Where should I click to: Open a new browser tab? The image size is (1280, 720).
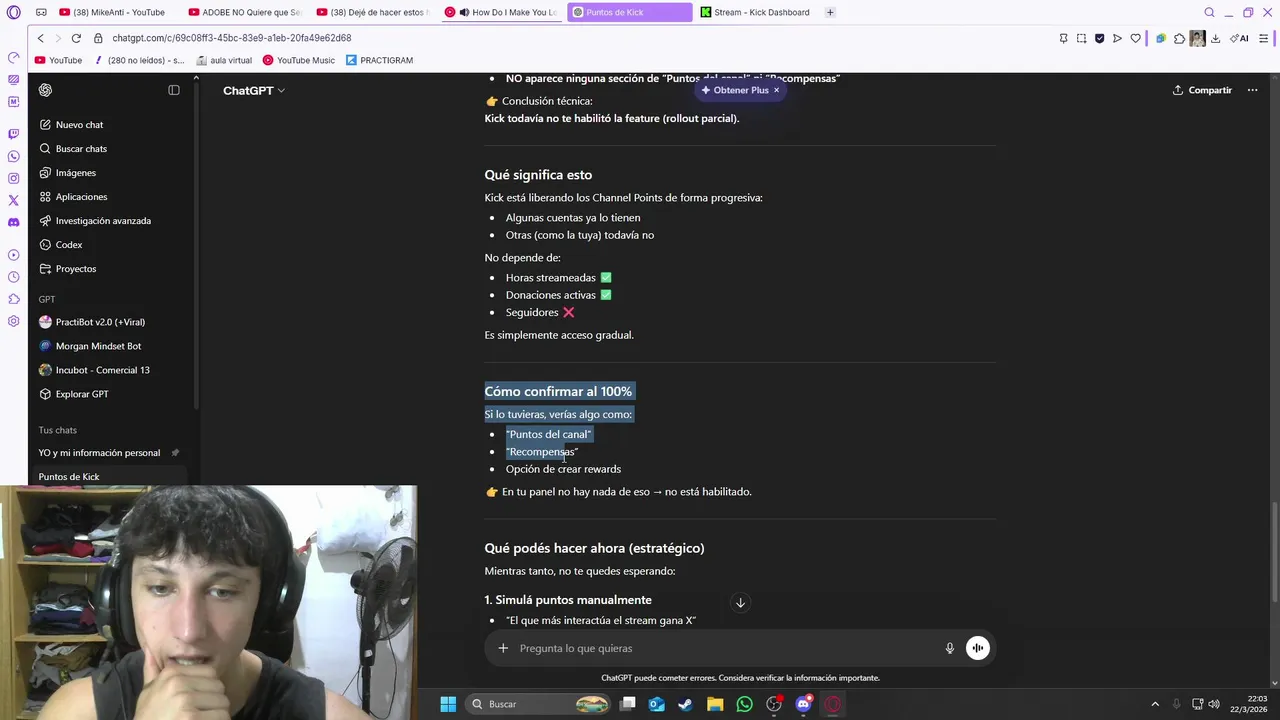coord(830,12)
